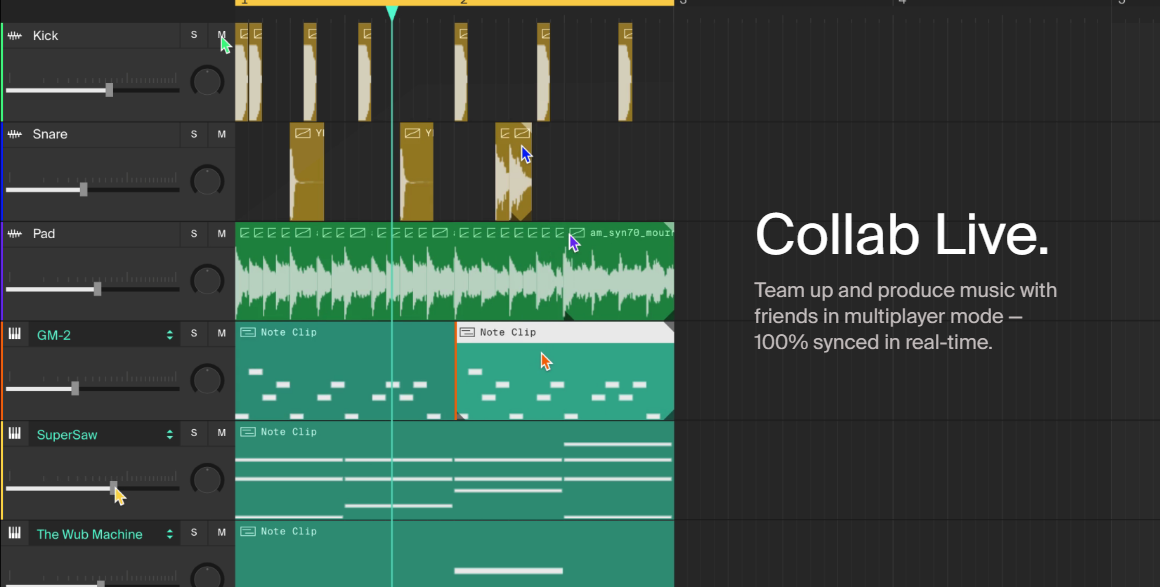Click the GM-2 track volume slider handle
This screenshot has width=1160, height=587.
[75, 389]
